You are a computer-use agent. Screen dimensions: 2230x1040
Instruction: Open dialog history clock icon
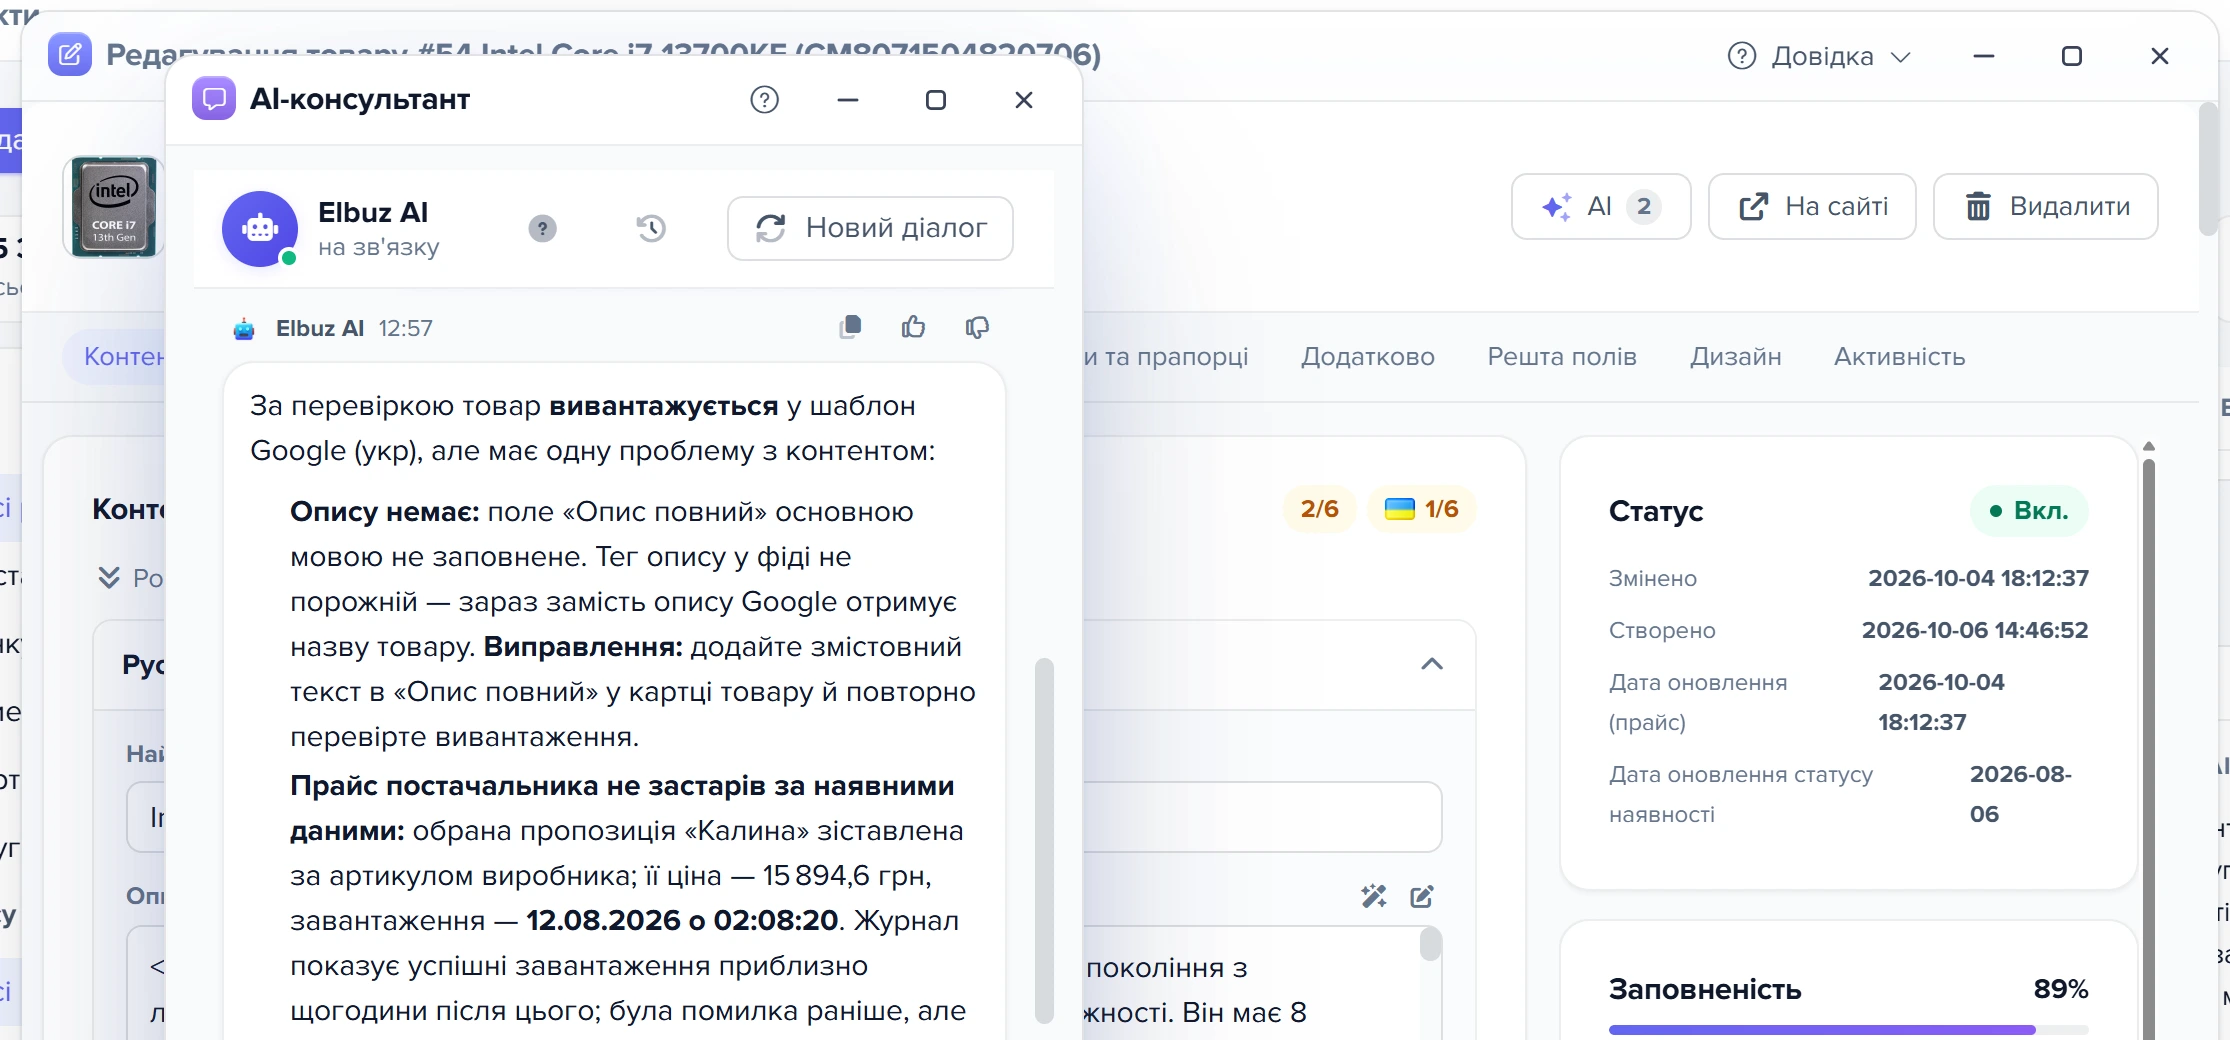(651, 229)
